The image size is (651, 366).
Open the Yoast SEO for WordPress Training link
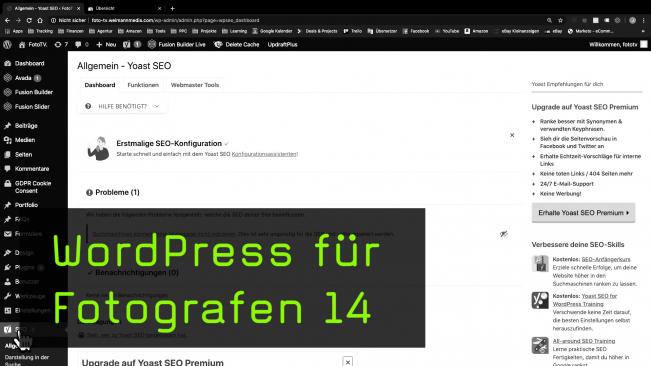click(x=585, y=300)
